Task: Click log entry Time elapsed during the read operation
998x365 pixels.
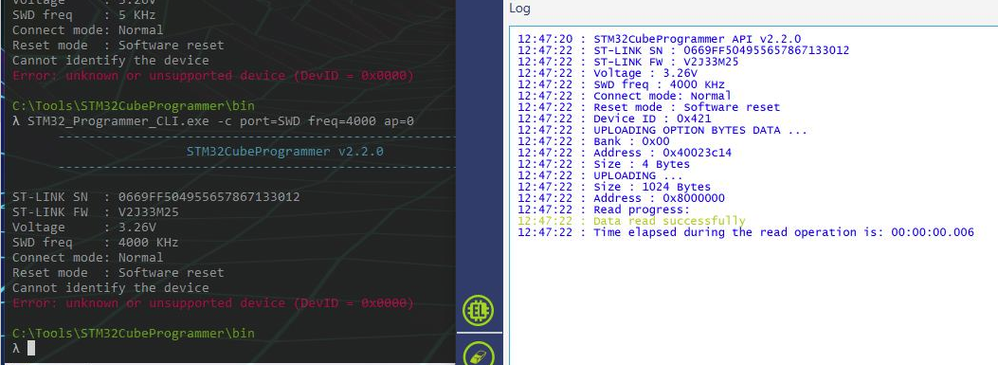Action: pos(745,233)
